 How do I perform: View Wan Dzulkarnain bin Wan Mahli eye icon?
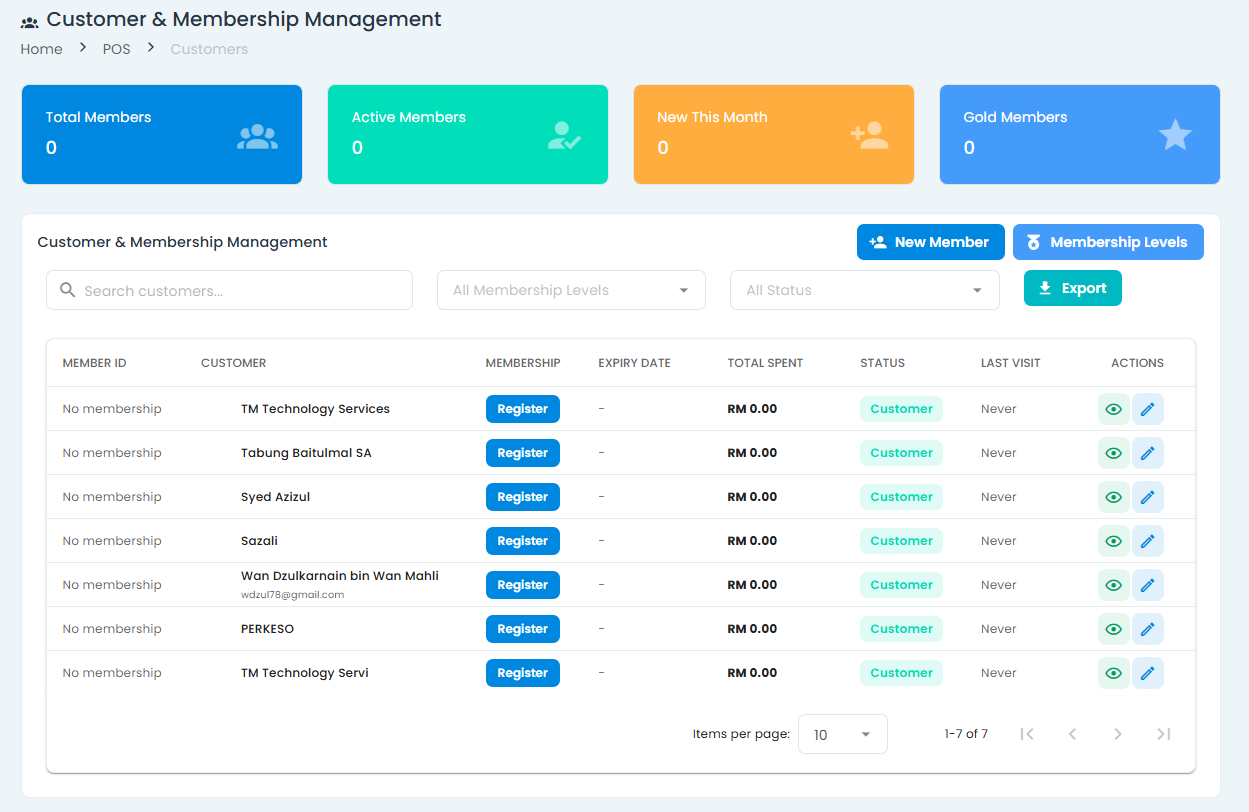point(1113,585)
